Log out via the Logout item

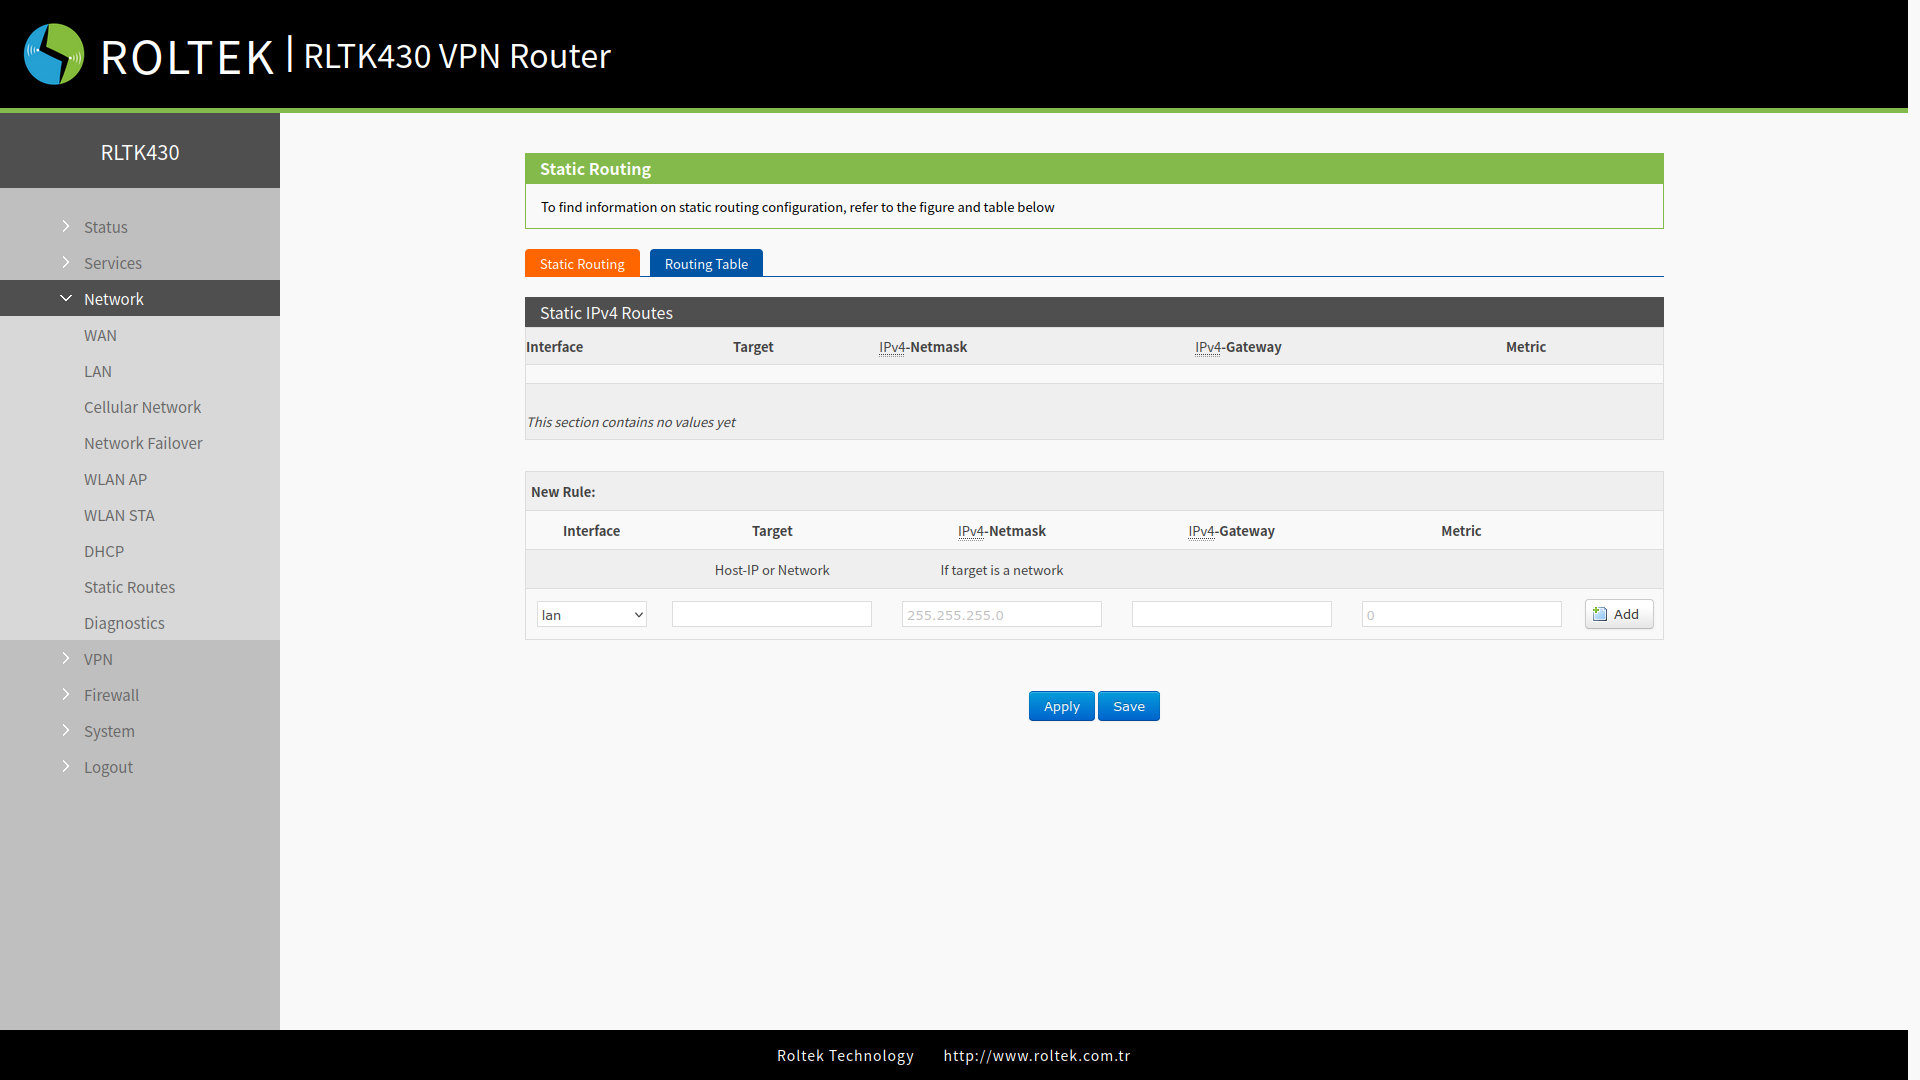point(108,767)
